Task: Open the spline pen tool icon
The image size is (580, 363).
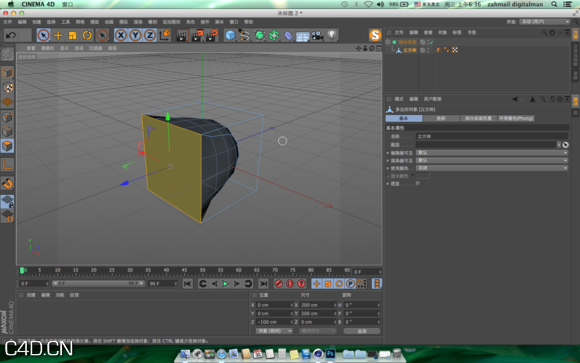Action: 245,36
